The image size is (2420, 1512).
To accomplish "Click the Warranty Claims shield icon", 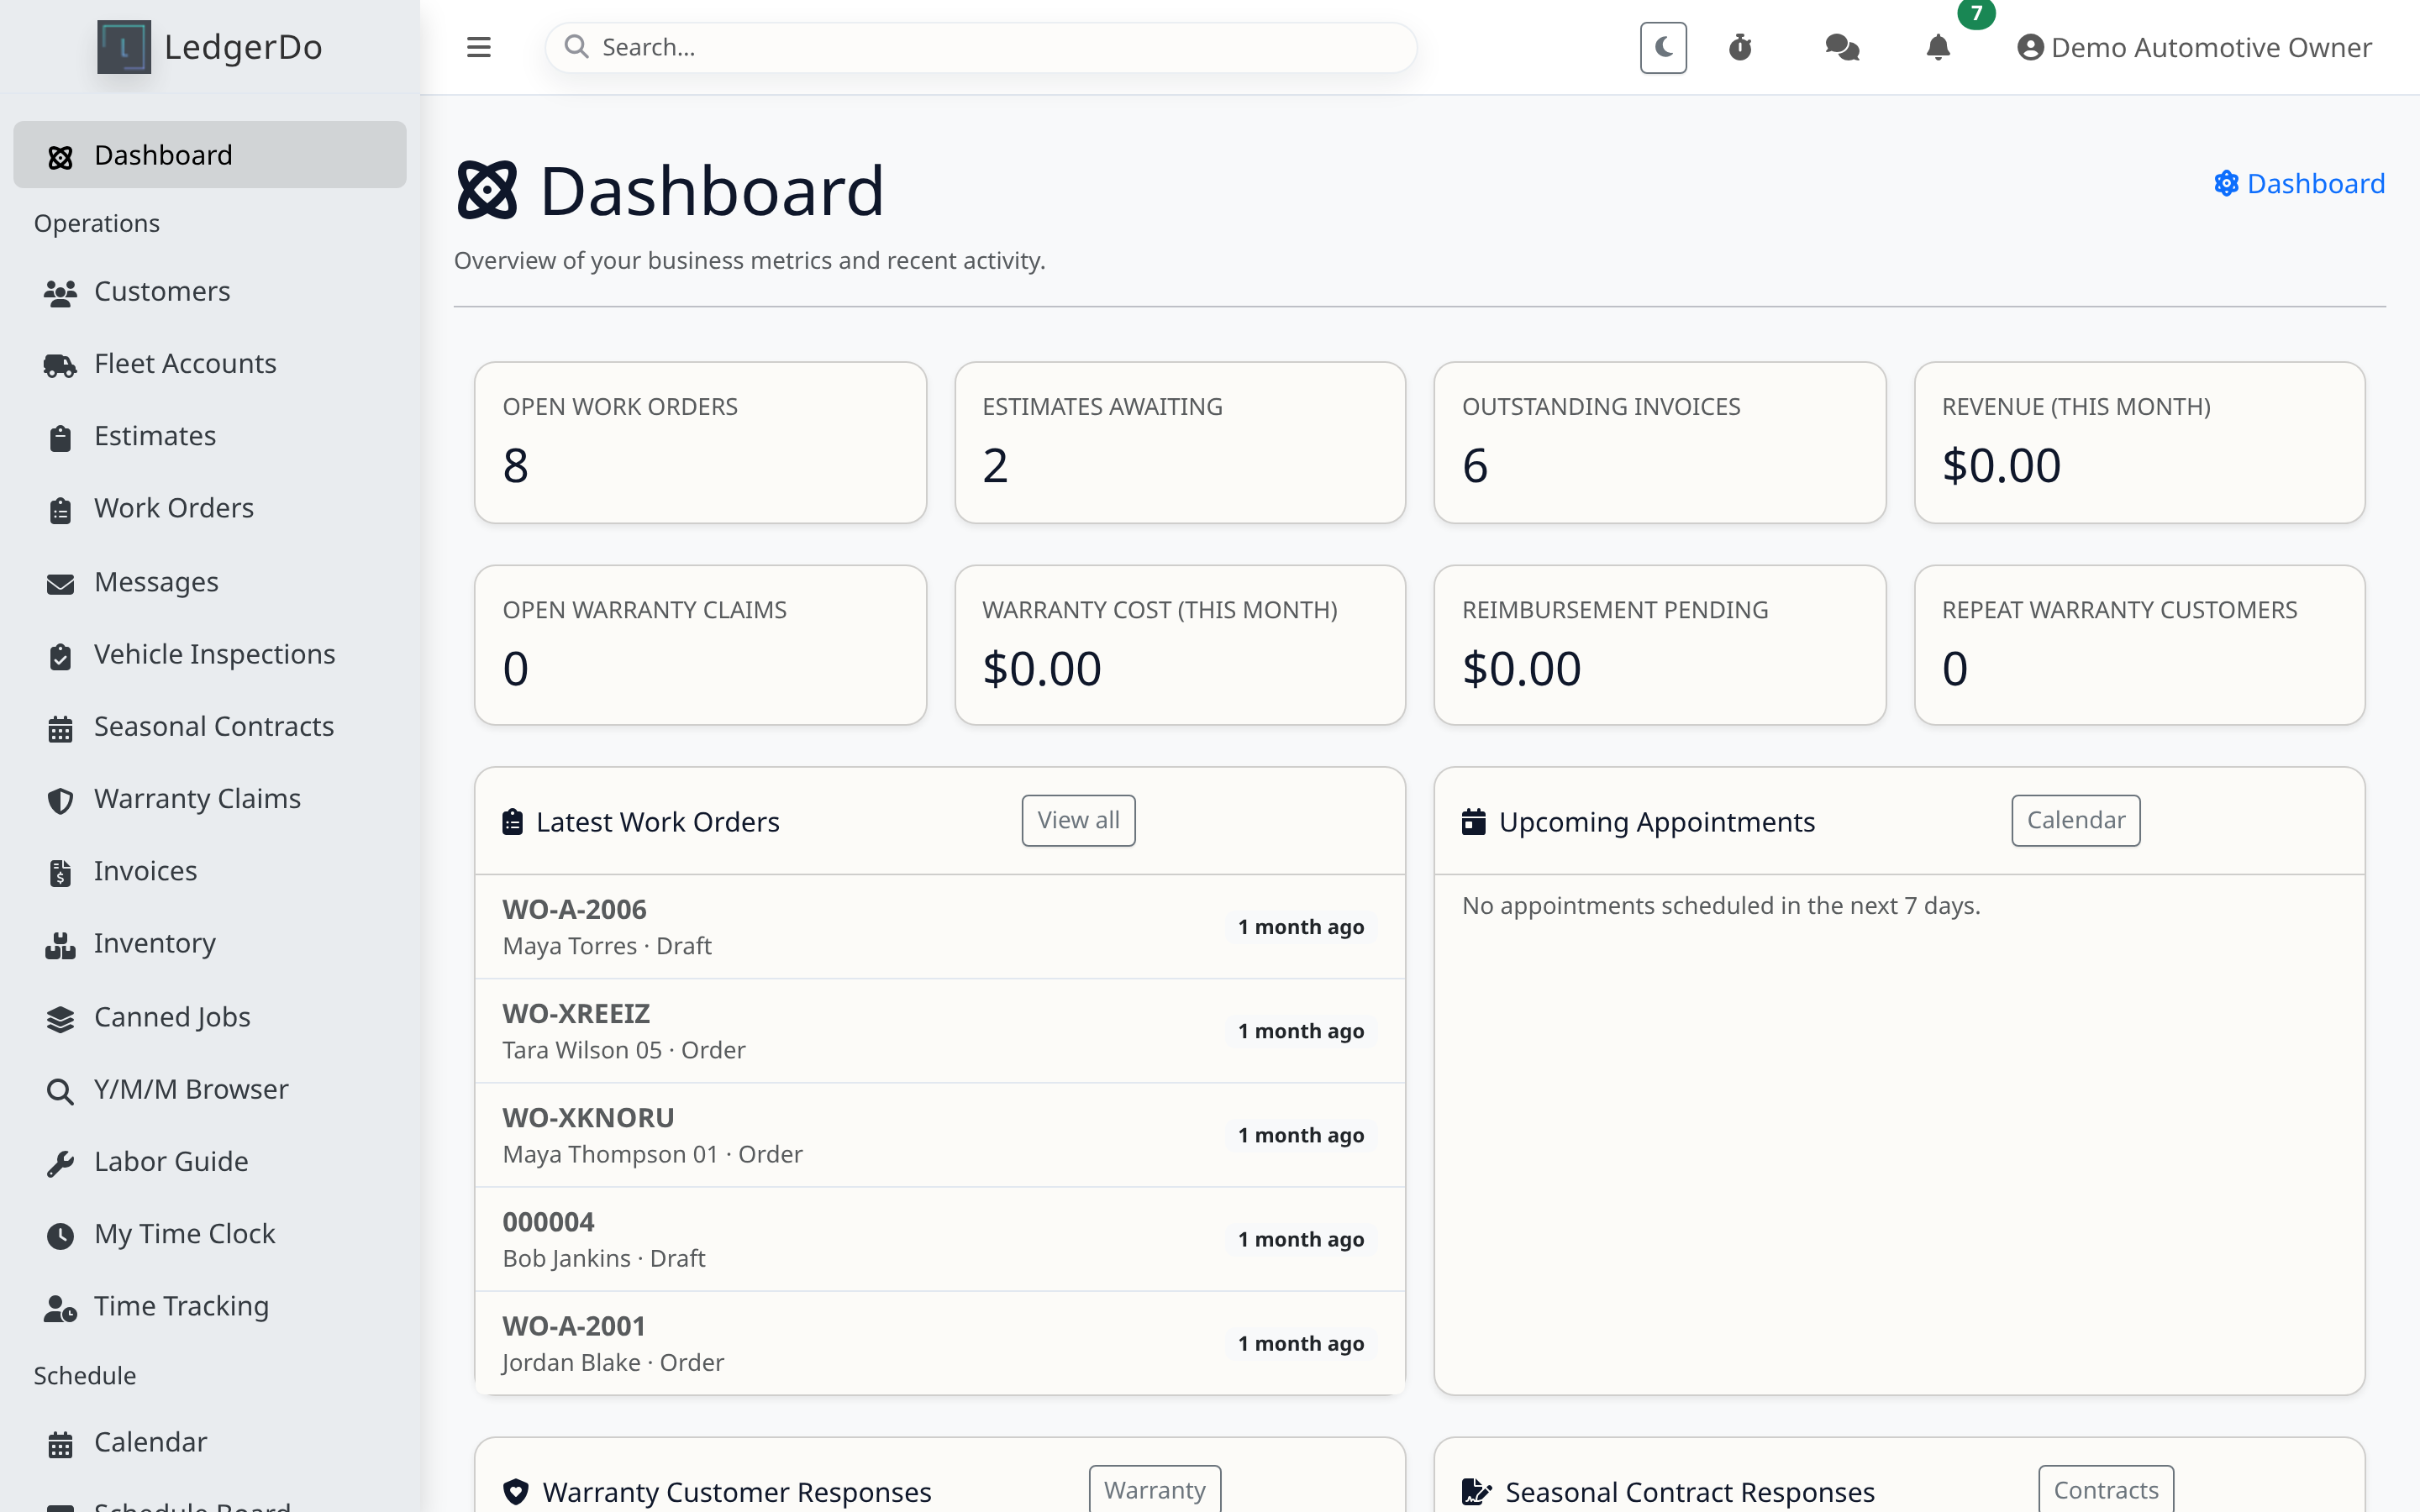I will tap(60, 801).
